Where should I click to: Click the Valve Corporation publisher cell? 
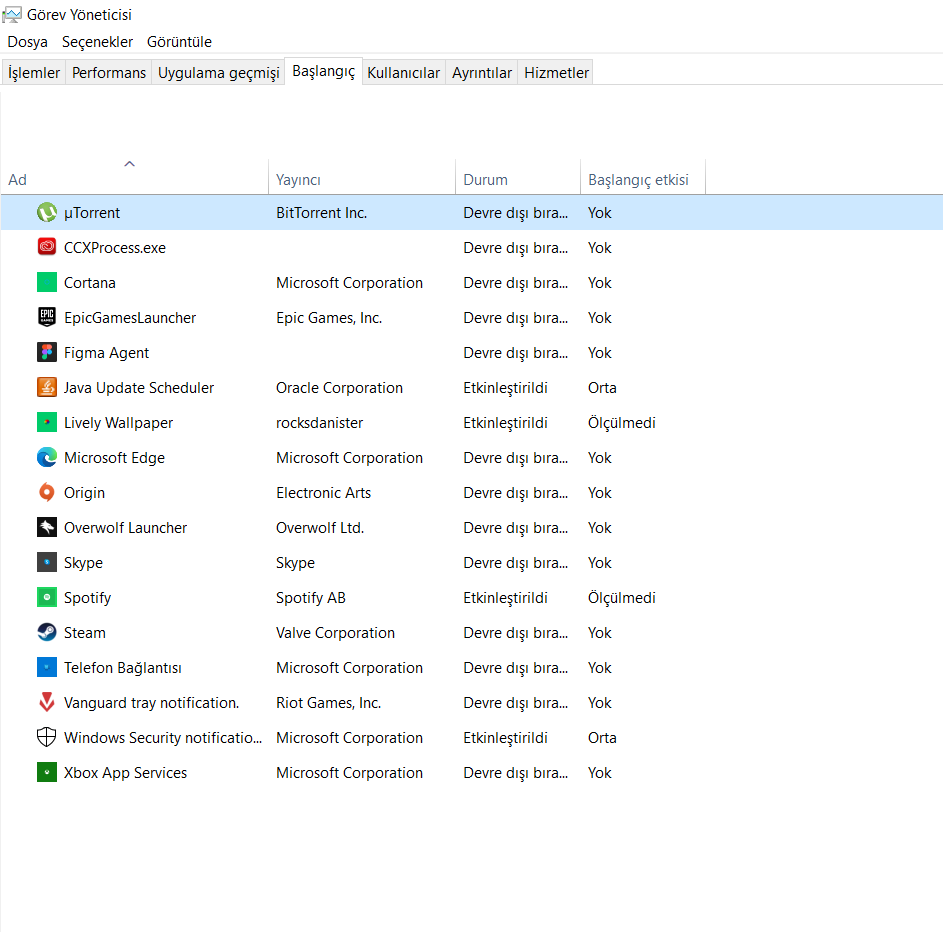[x=336, y=633]
